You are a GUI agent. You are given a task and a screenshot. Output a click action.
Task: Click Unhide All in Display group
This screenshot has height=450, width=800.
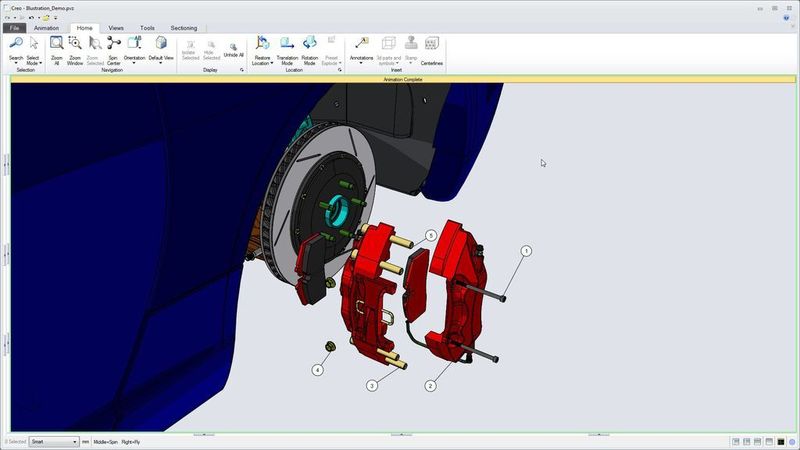coord(233,50)
